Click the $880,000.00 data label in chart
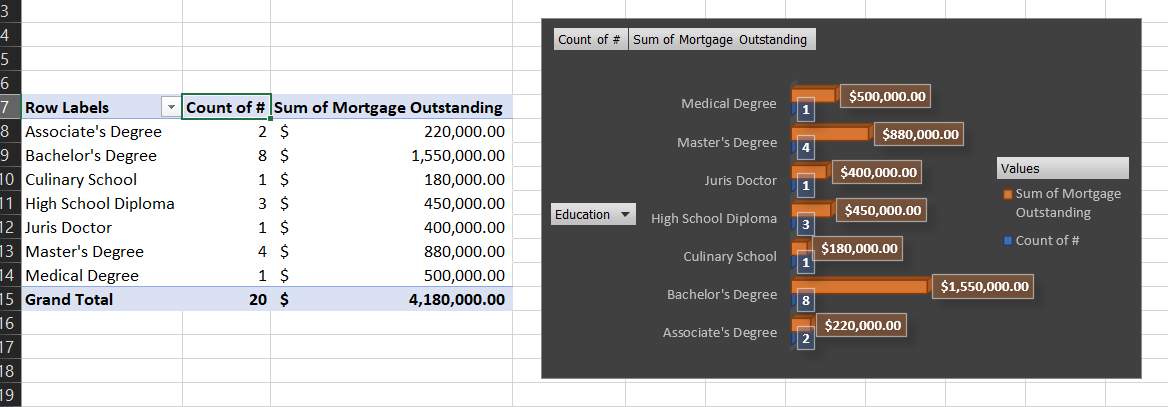The image size is (1168, 407). [920, 134]
